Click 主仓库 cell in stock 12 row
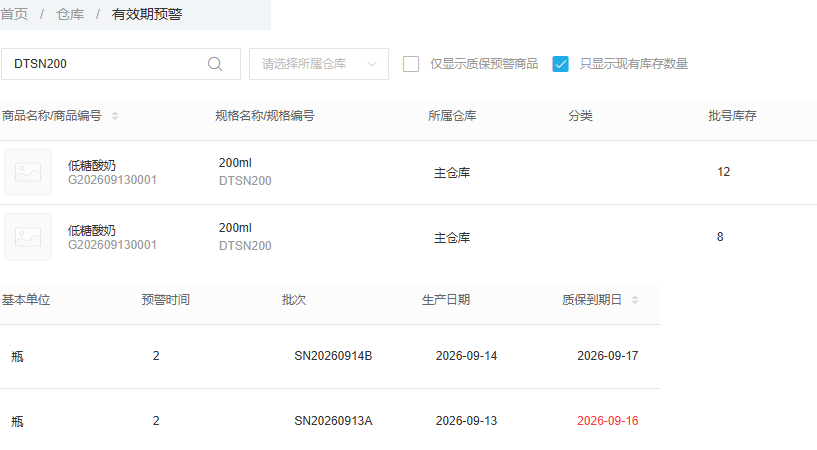817x450 pixels. click(x=452, y=173)
